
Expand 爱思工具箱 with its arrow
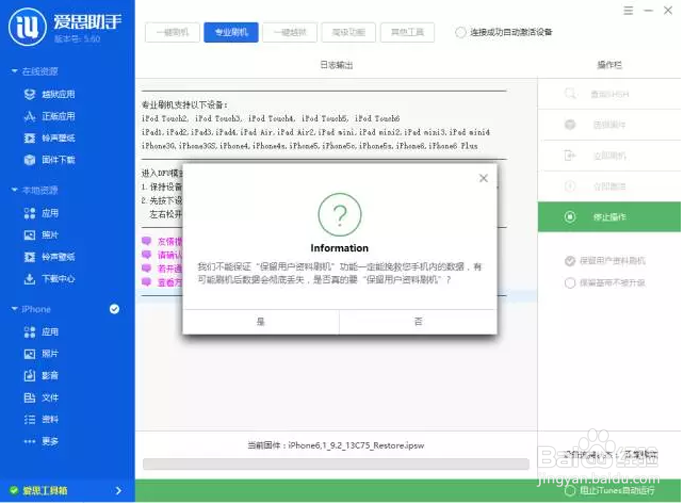coord(118,491)
